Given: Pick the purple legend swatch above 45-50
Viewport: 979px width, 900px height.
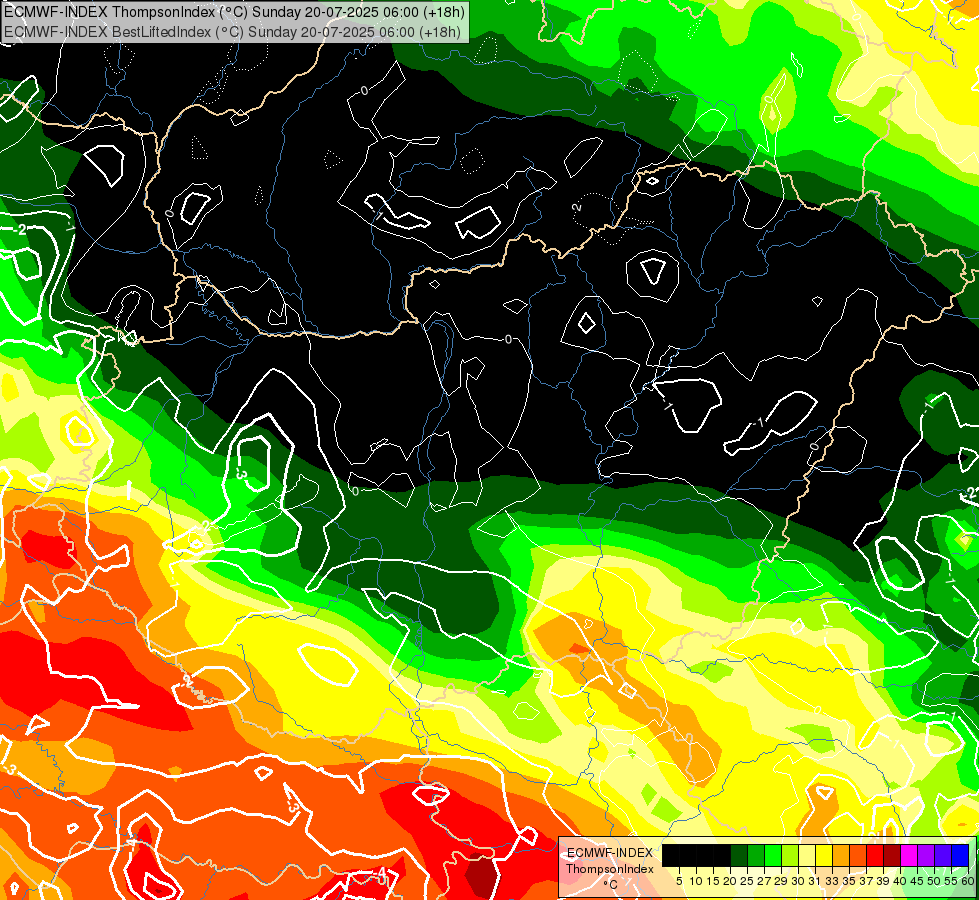Looking at the screenshot, I should (x=925, y=856).
